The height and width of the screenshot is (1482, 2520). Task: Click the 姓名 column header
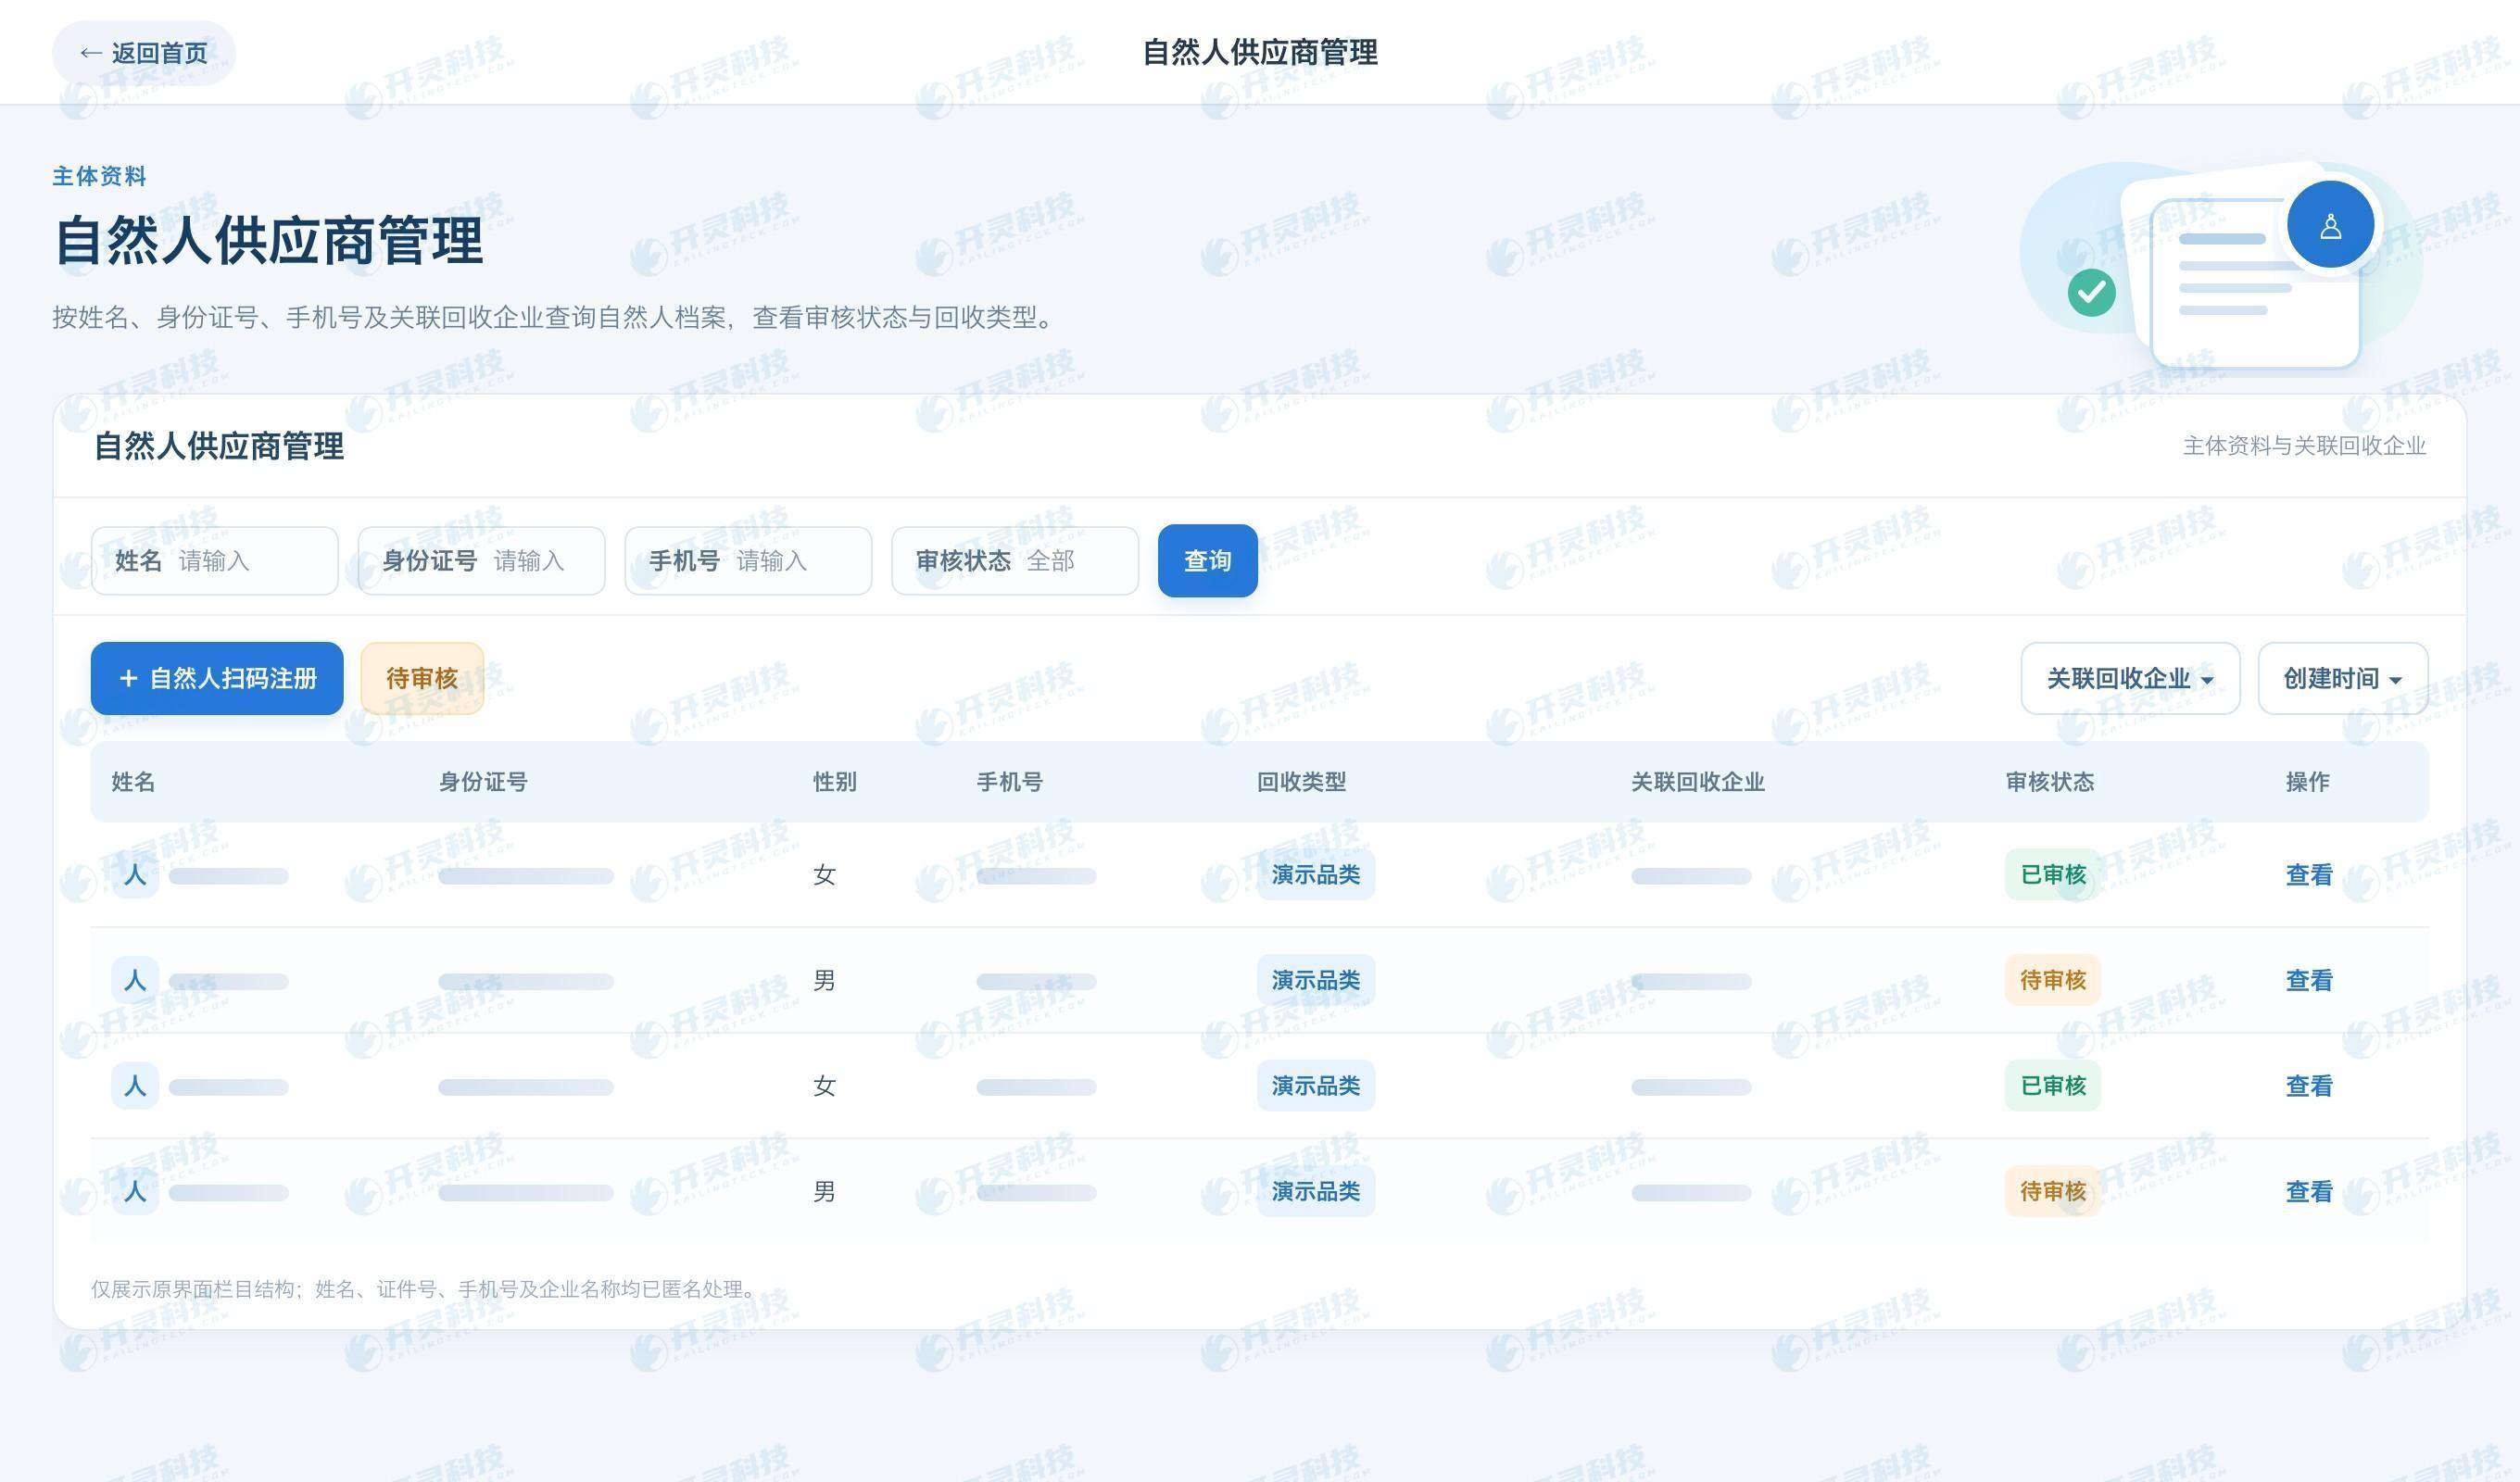(133, 783)
